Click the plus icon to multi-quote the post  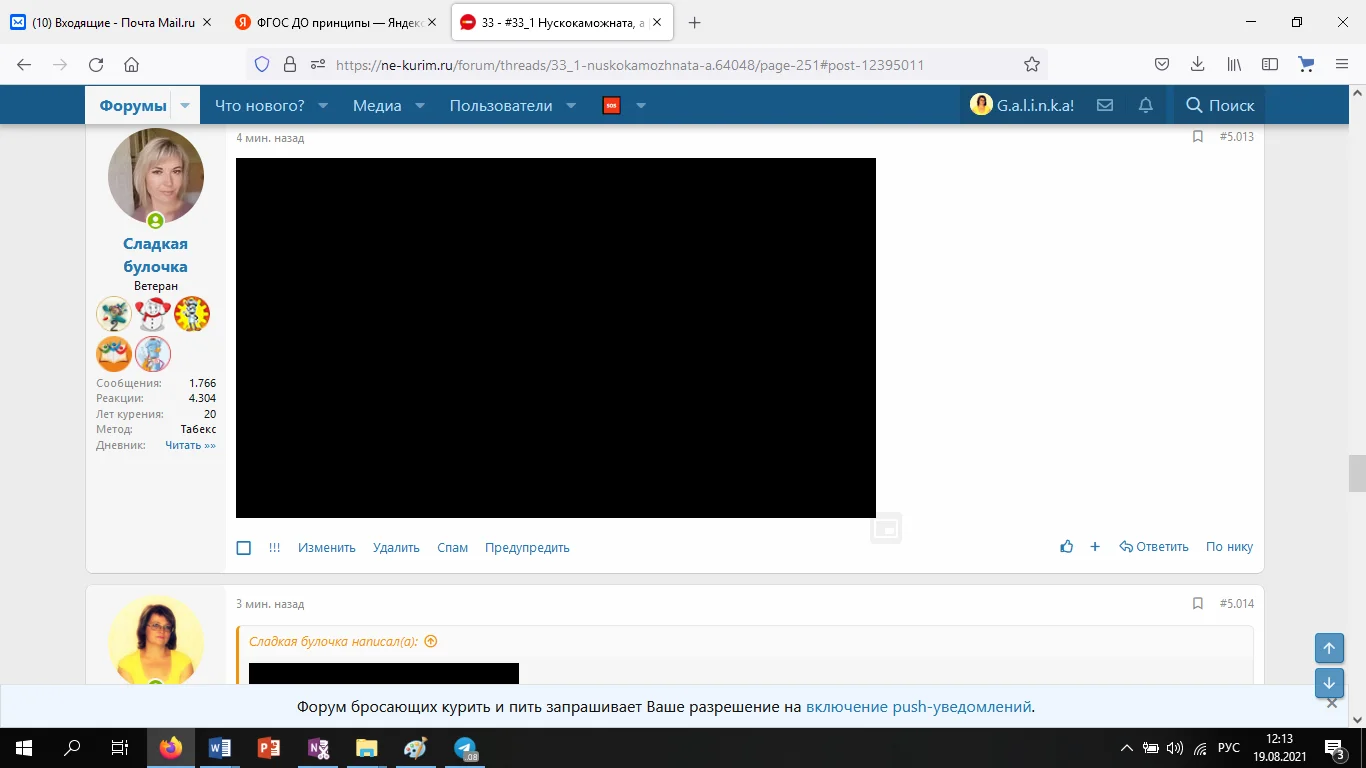(1094, 546)
